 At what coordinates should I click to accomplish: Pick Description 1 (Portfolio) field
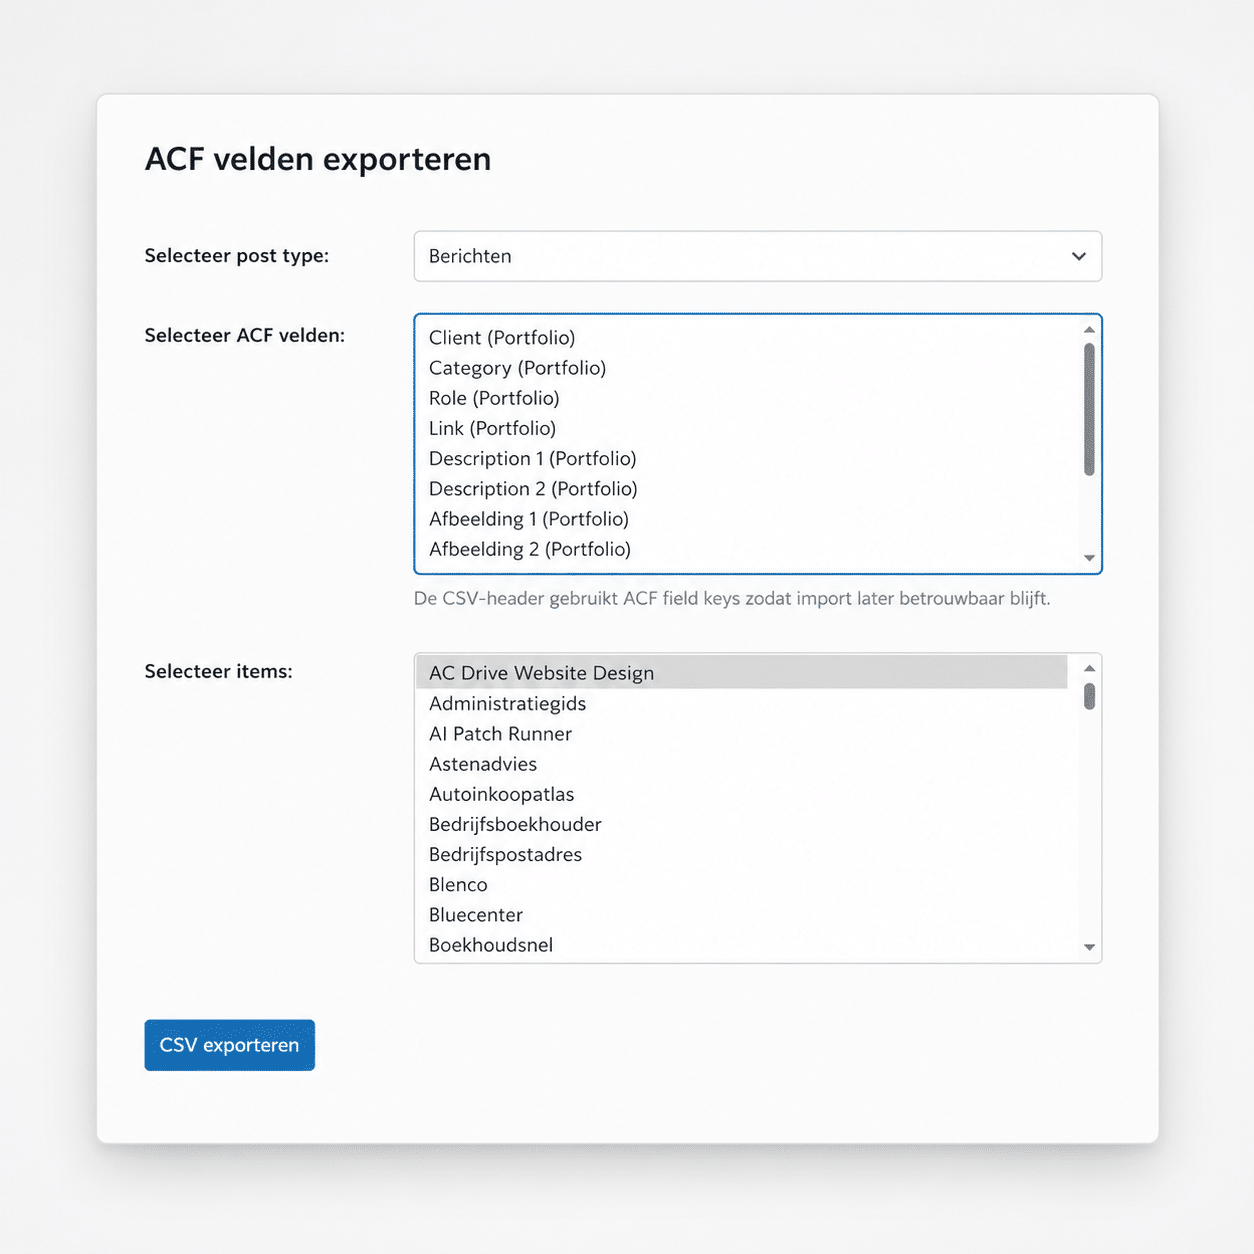tap(532, 458)
